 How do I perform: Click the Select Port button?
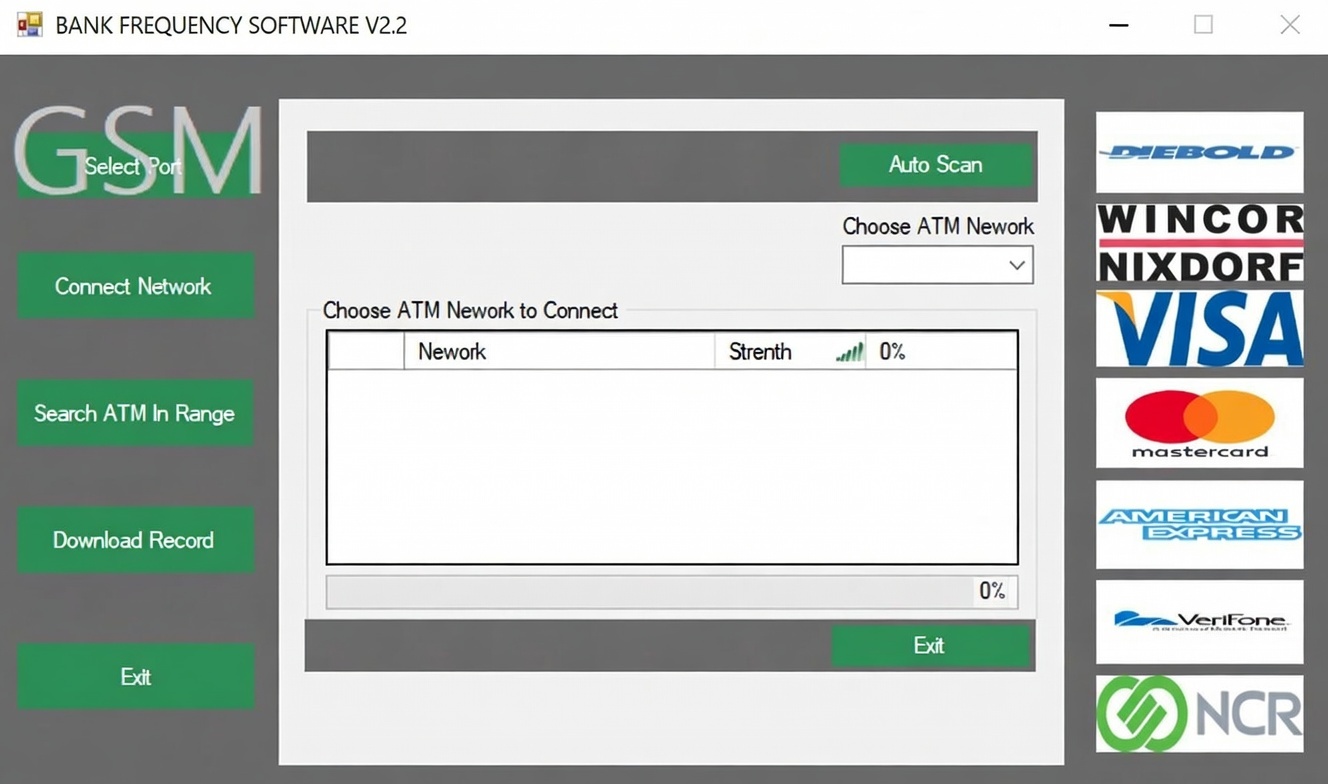135,166
